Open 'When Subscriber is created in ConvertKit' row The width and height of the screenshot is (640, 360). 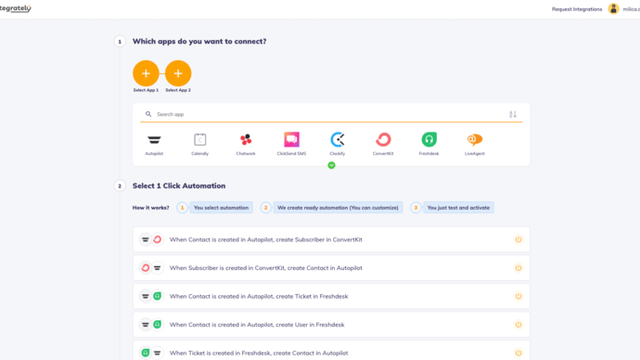331,268
